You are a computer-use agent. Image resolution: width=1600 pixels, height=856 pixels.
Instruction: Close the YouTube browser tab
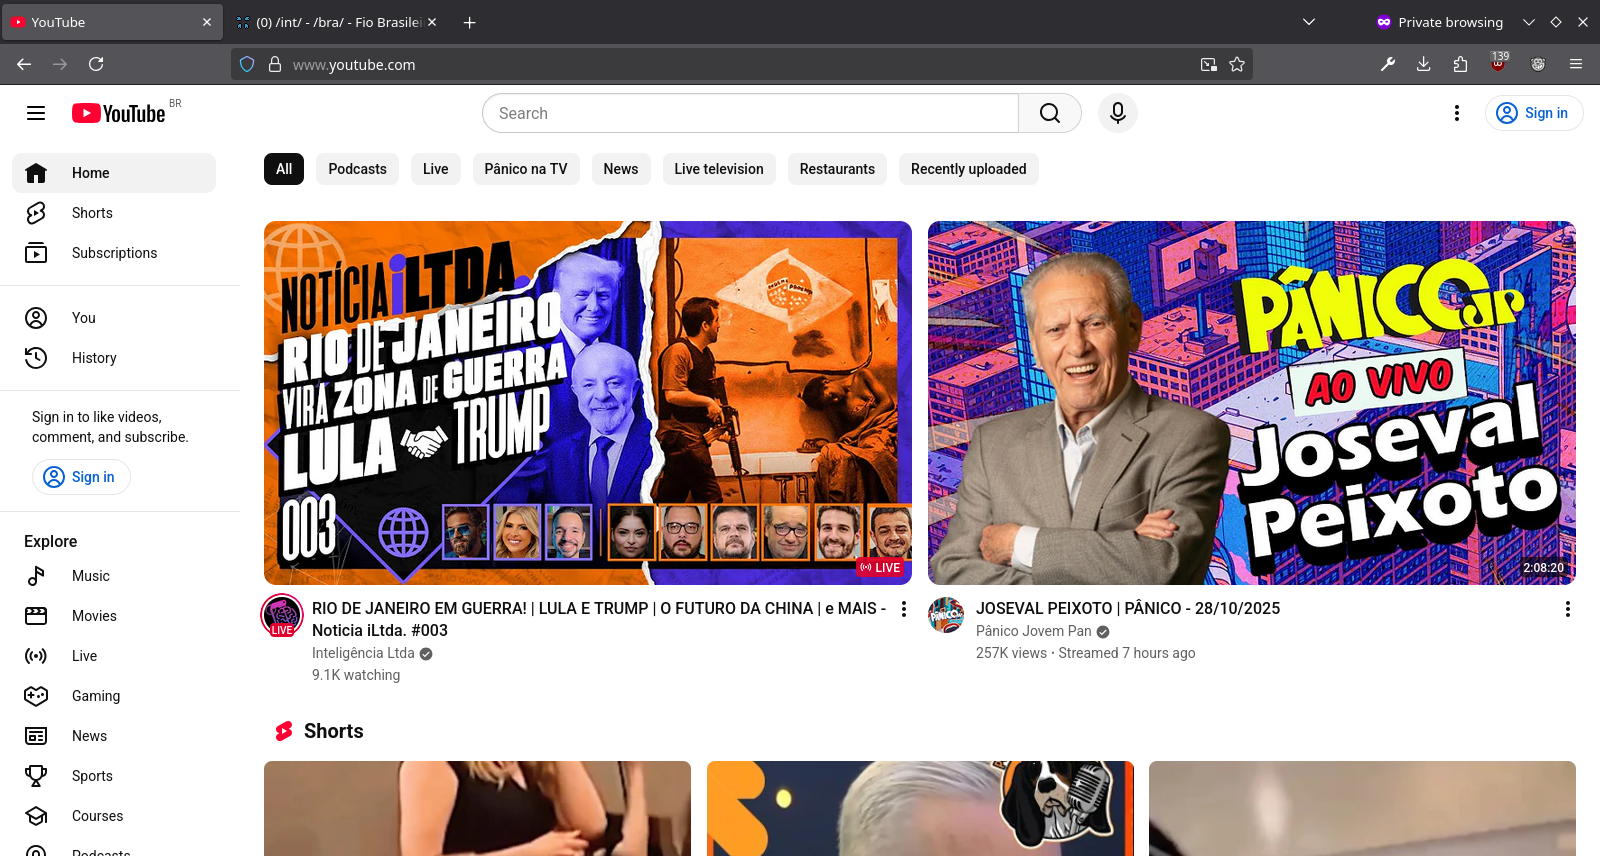[207, 22]
